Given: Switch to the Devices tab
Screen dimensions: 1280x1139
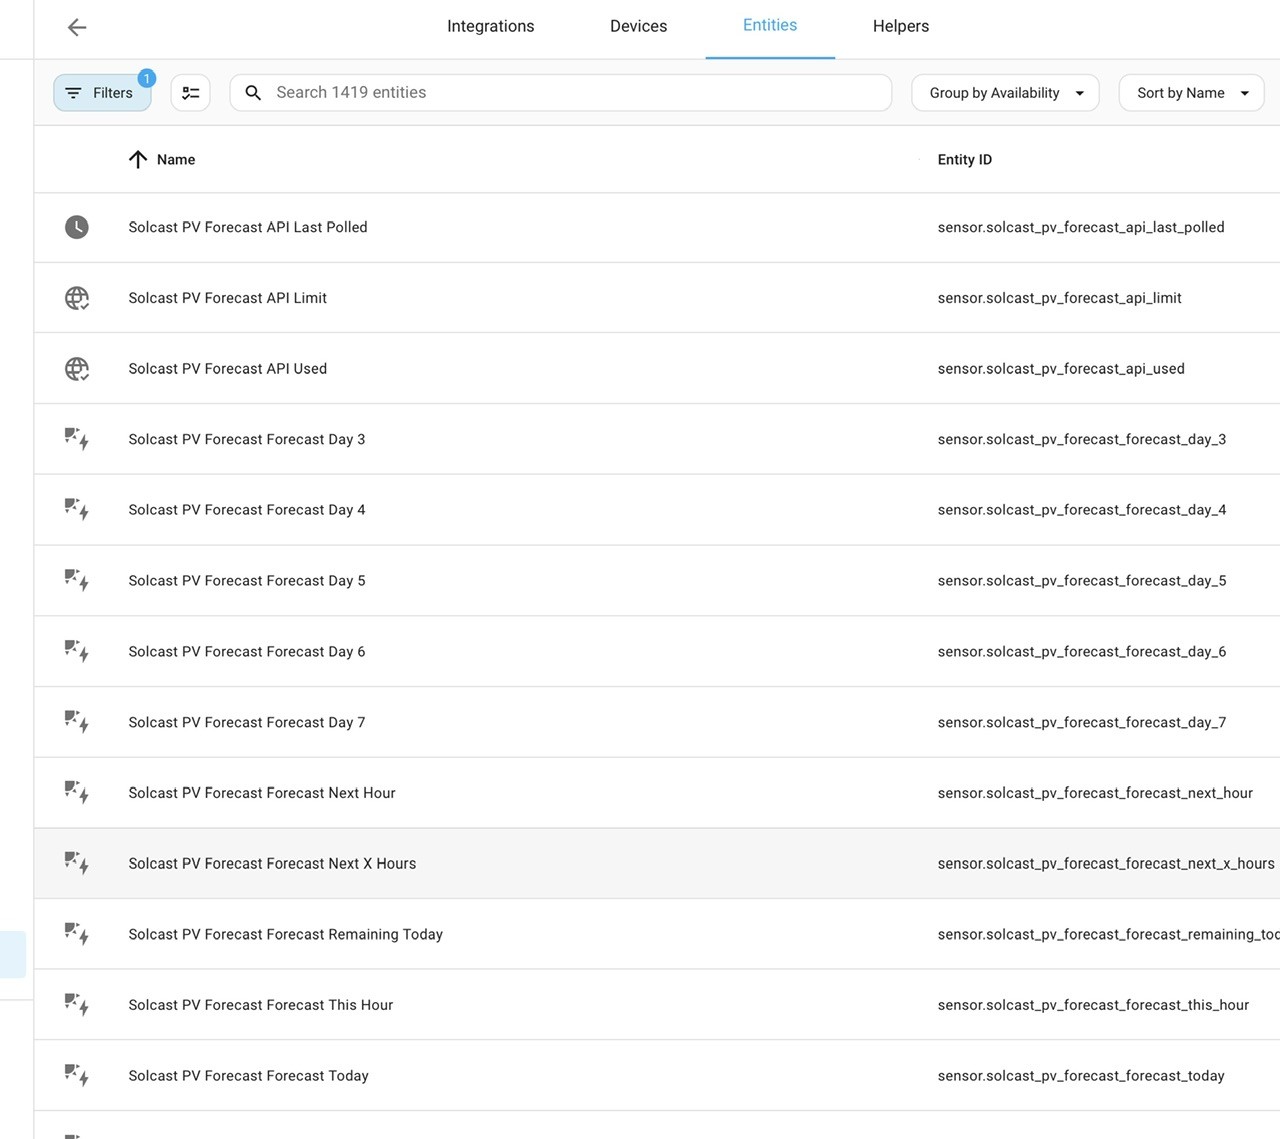Looking at the screenshot, I should click(639, 26).
